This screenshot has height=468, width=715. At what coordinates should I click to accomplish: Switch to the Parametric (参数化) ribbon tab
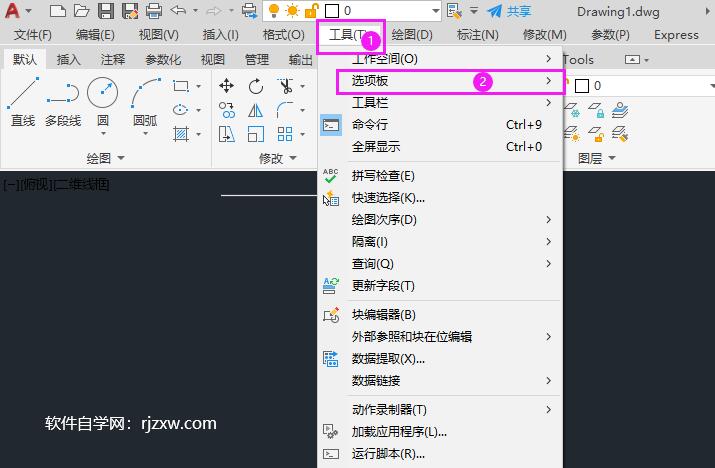[x=163, y=59]
